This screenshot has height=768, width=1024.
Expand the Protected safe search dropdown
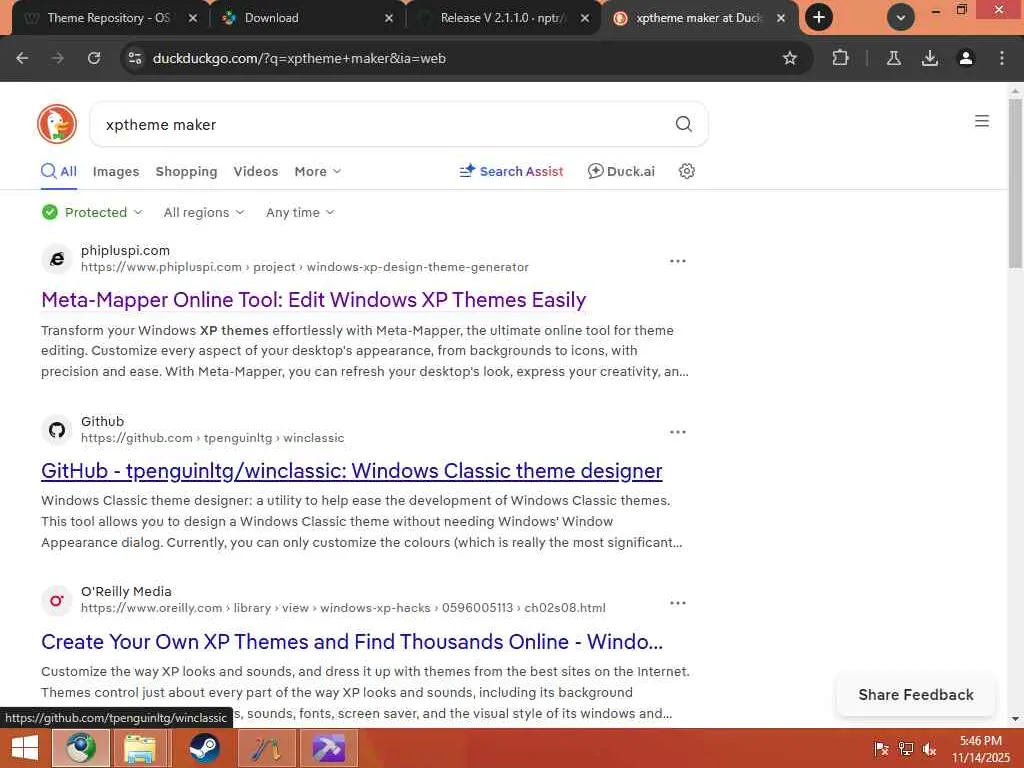click(x=92, y=212)
